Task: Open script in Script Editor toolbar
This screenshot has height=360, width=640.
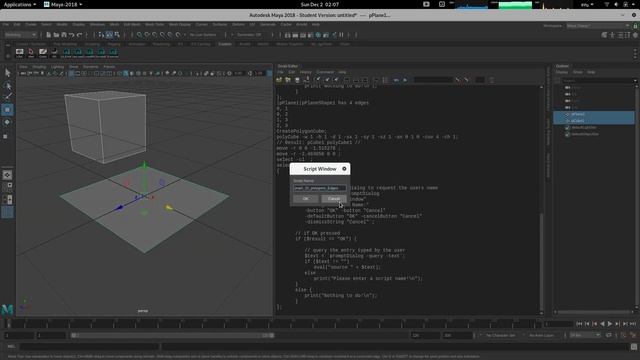Action: point(279,80)
